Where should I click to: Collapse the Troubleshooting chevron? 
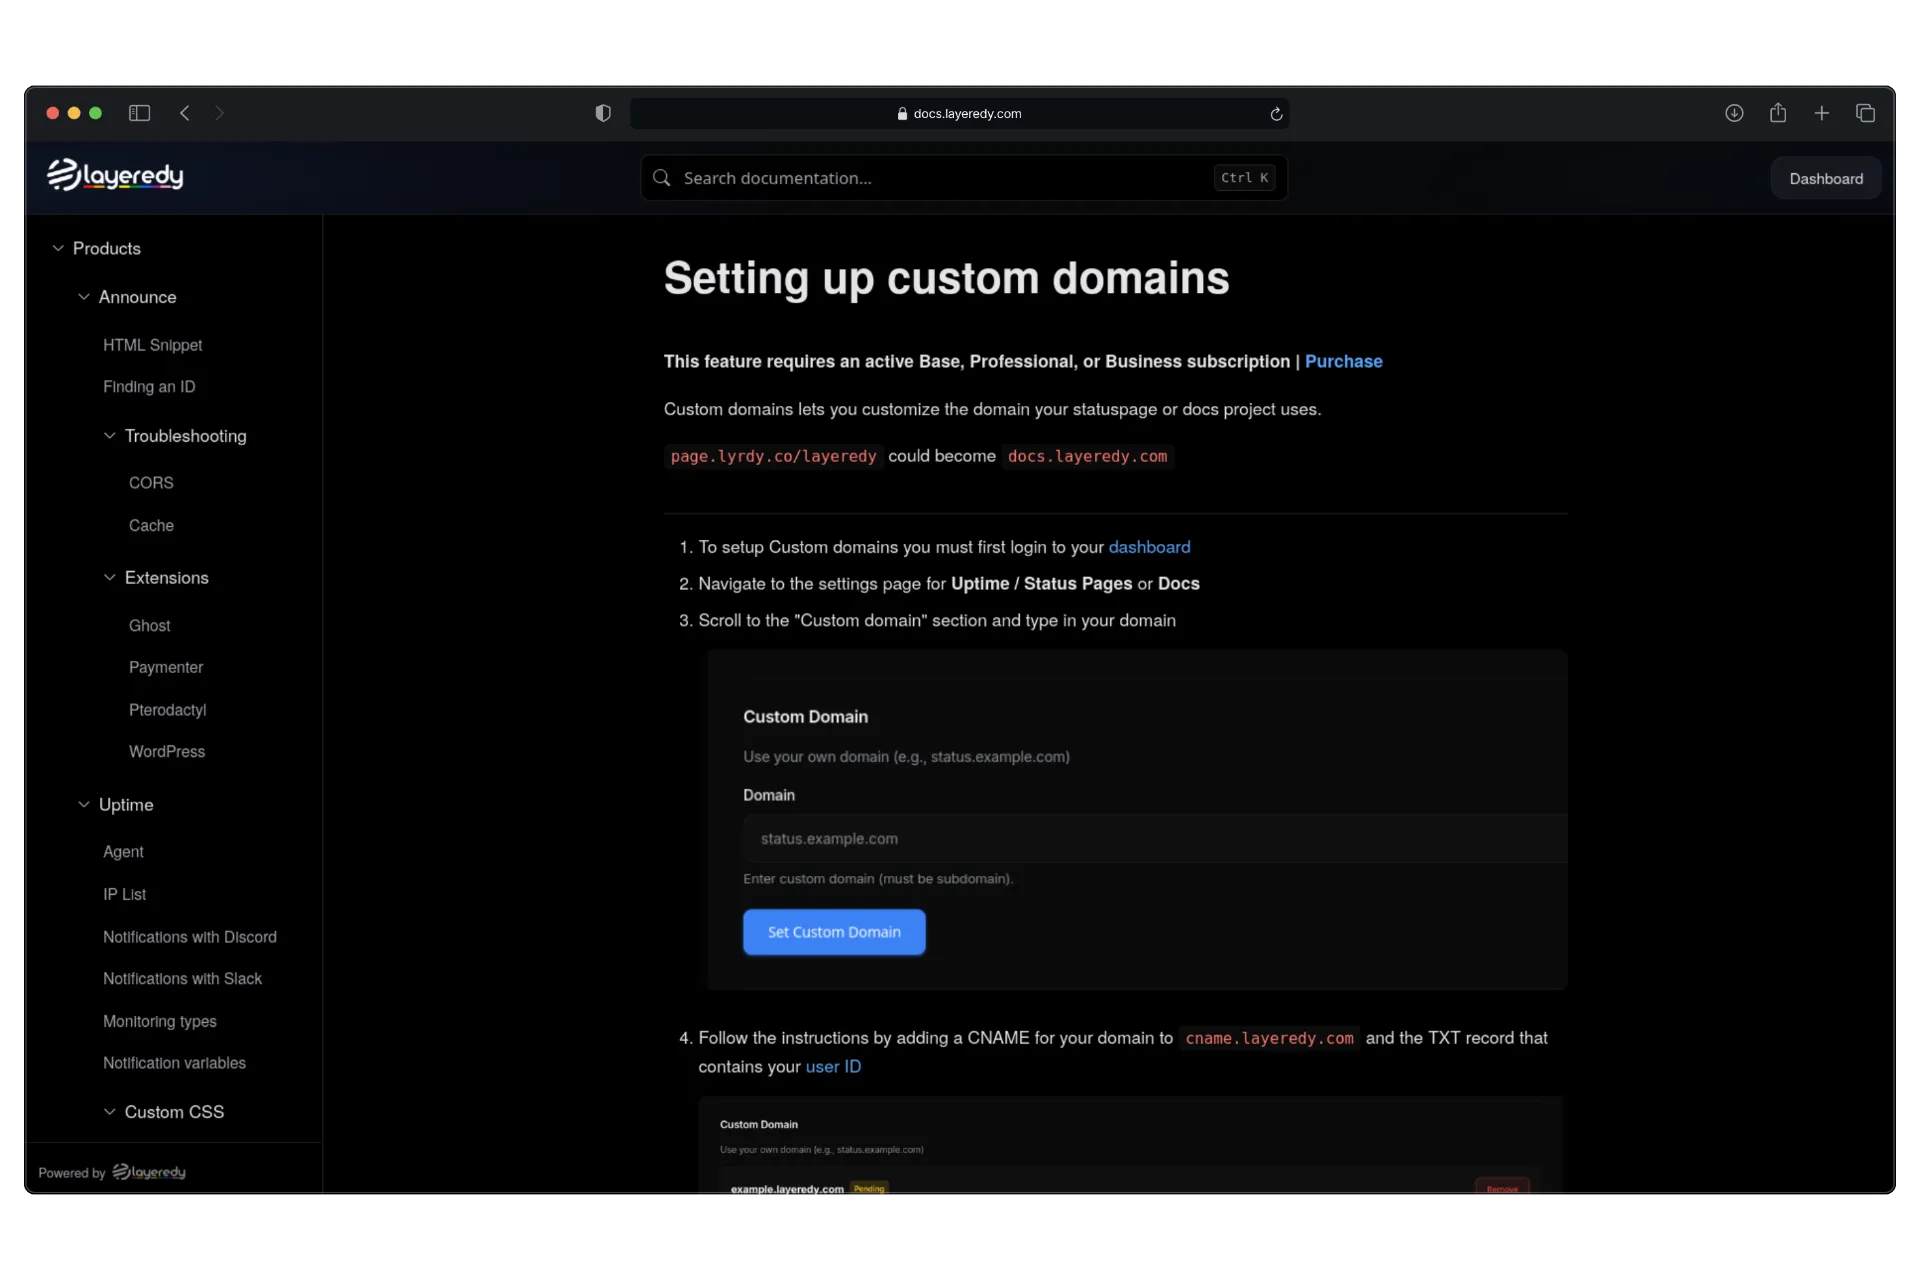pos(110,436)
